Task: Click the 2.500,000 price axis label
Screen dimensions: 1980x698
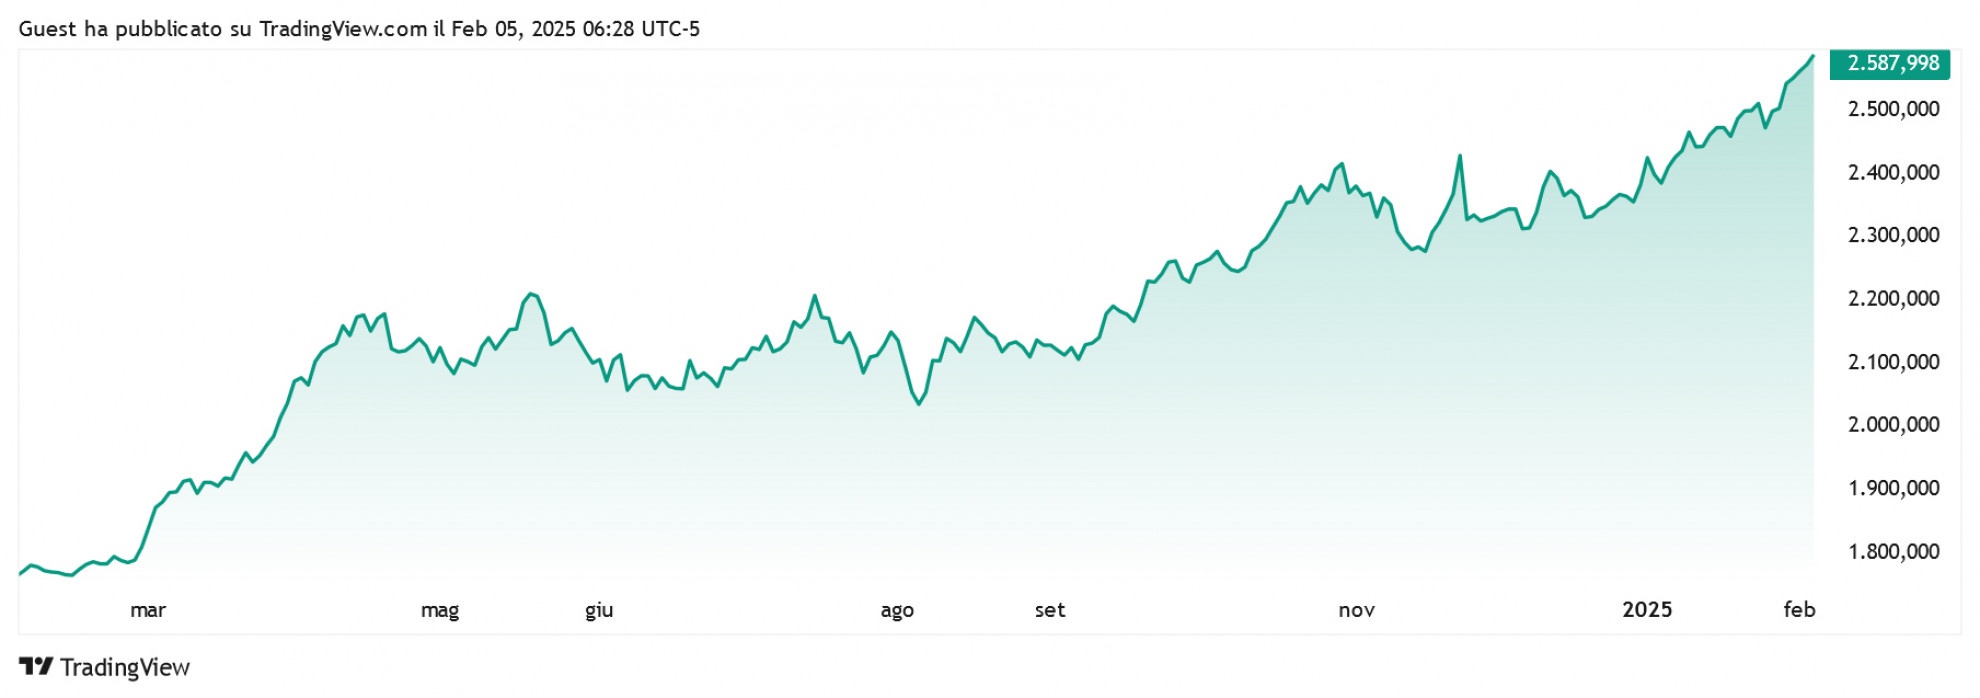Action: pyautogui.click(x=1893, y=109)
